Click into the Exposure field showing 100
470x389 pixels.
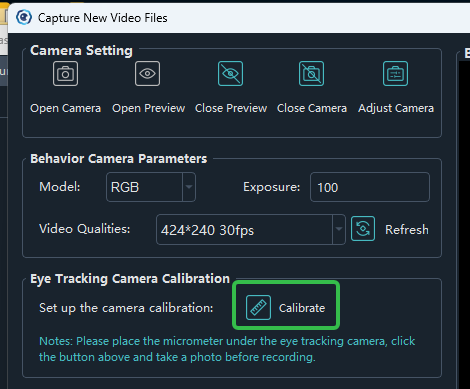[x=370, y=187]
